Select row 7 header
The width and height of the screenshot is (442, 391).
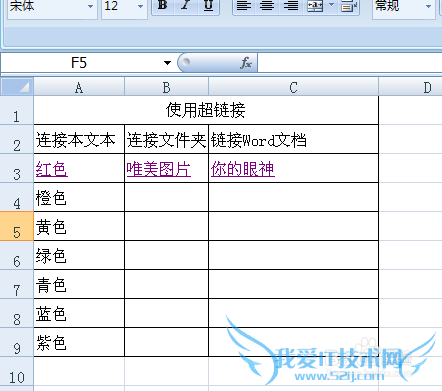pos(17,284)
